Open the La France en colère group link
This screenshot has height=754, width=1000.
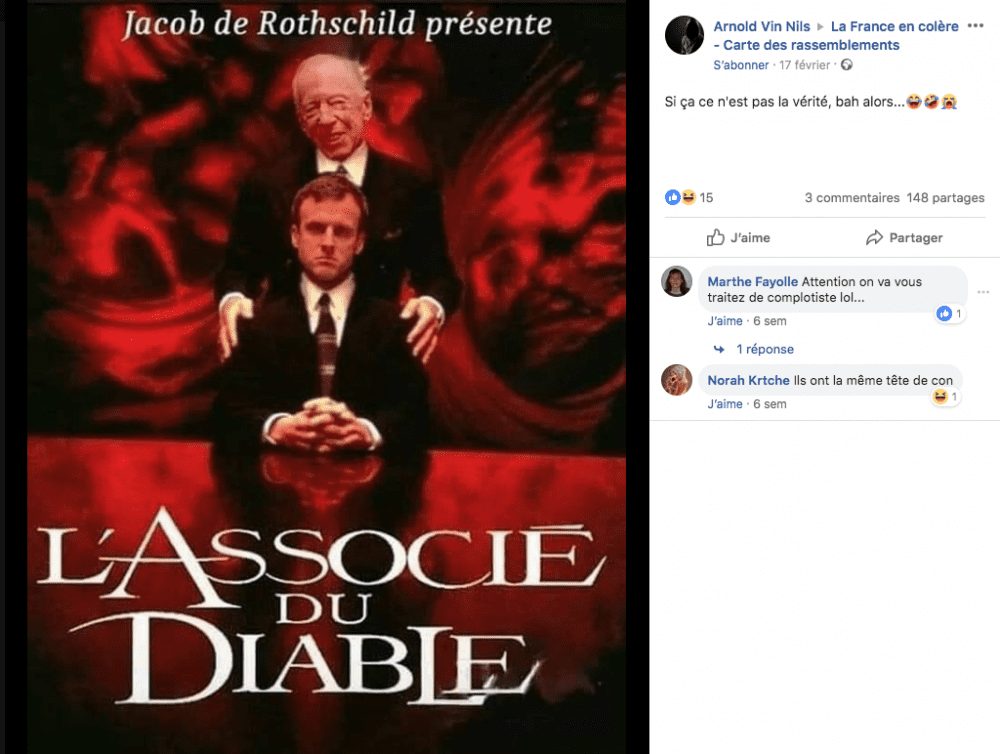[x=836, y=36]
